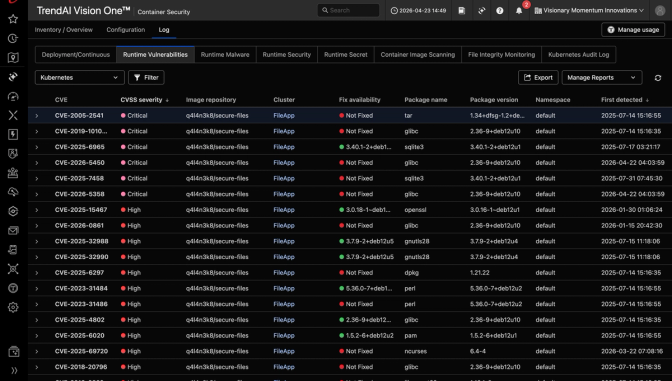
Task: Select the Kubernetes Audit Log tab
Action: pos(579,55)
